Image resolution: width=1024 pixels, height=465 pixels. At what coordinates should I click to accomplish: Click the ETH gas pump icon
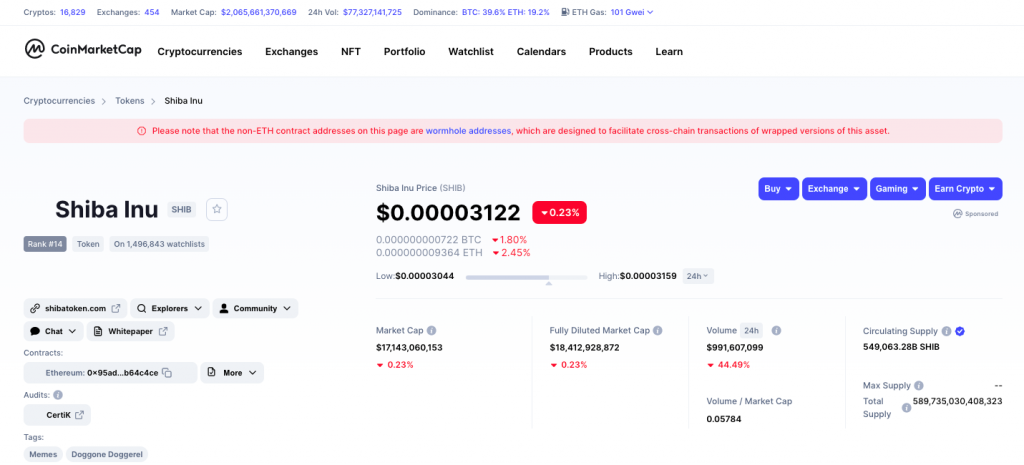(x=566, y=12)
